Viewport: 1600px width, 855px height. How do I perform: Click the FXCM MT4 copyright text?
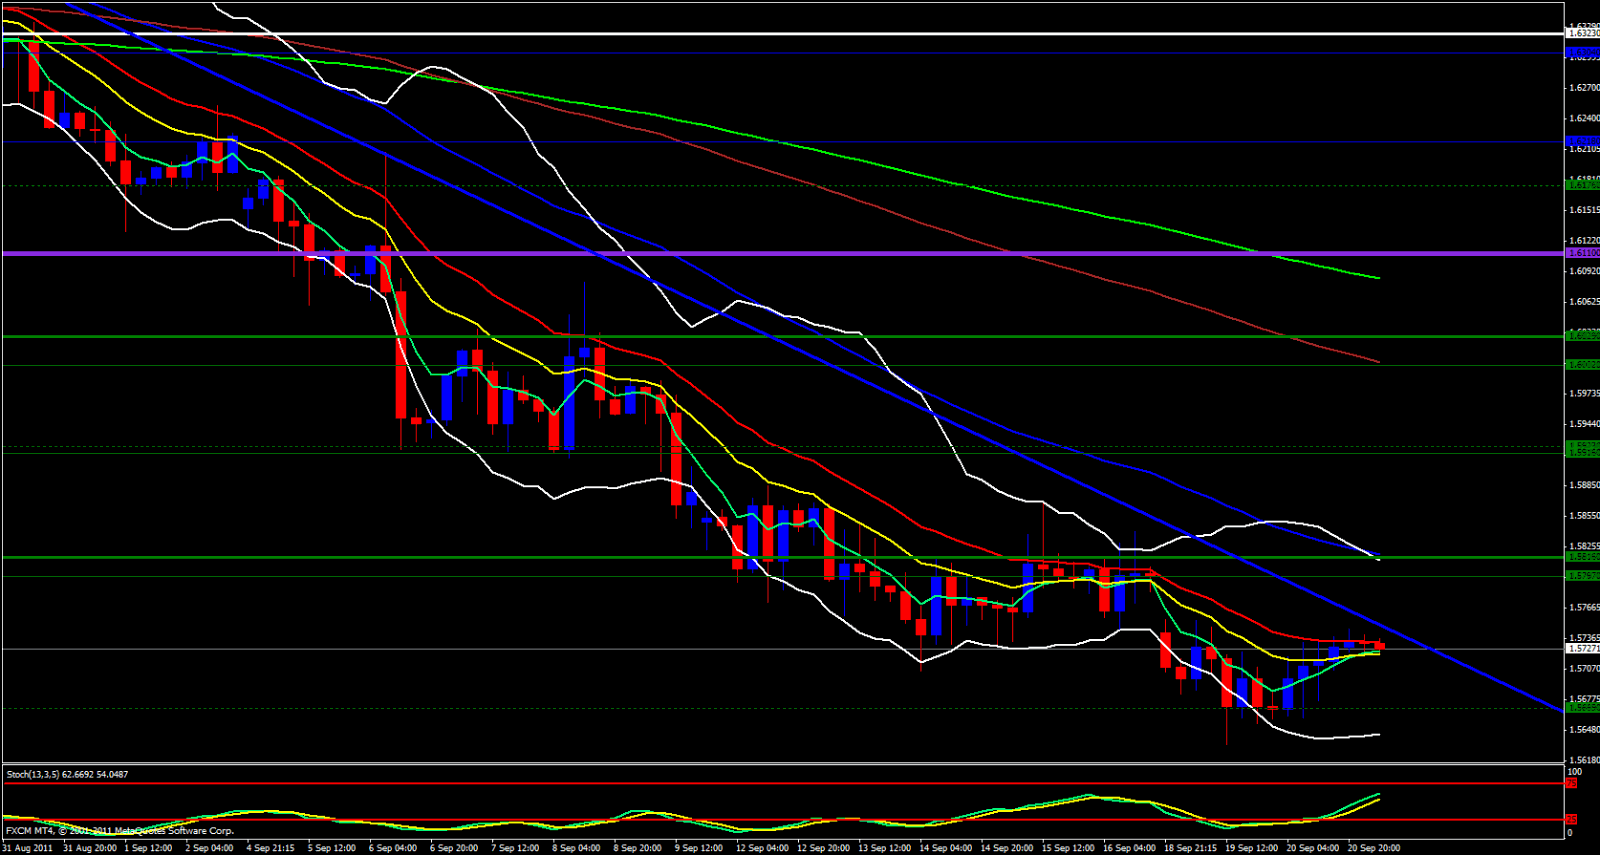point(120,831)
